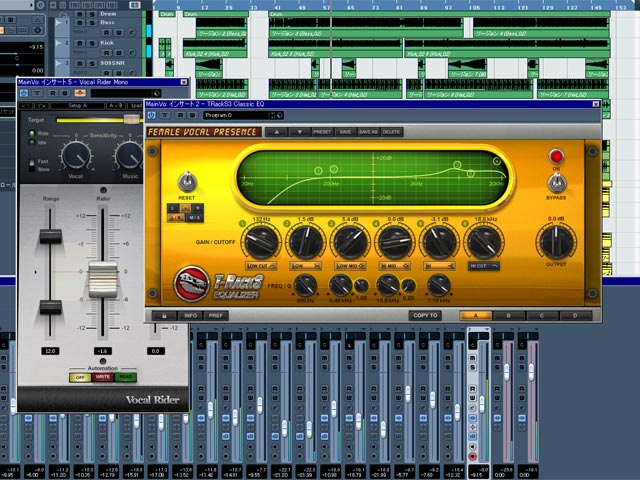Select L channel mode button
640x480 pixels.
click(173, 208)
